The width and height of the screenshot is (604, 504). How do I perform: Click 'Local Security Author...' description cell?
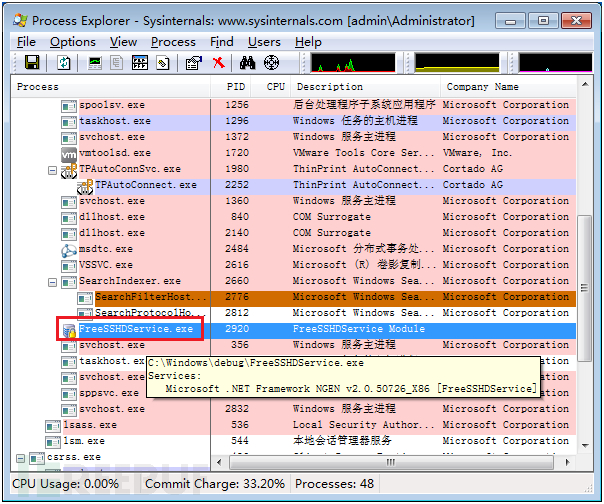(x=363, y=426)
